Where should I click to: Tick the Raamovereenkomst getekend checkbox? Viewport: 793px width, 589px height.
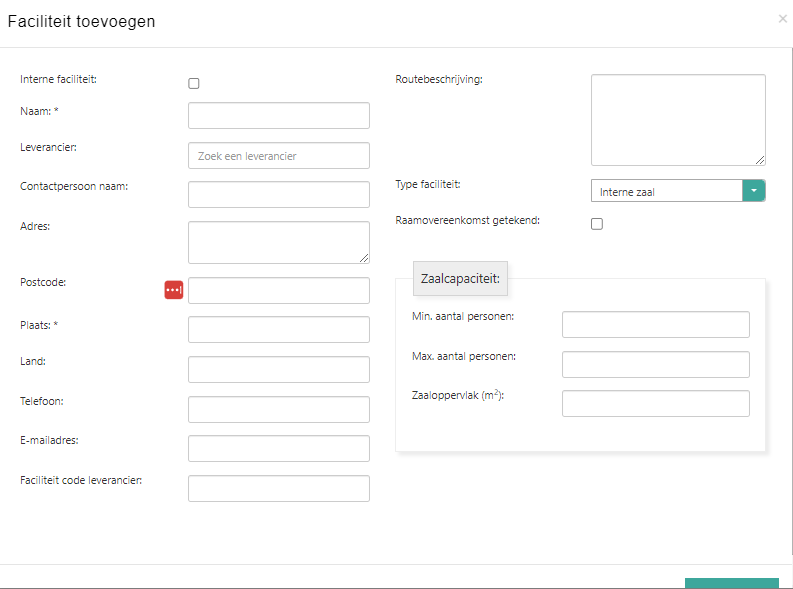597,224
